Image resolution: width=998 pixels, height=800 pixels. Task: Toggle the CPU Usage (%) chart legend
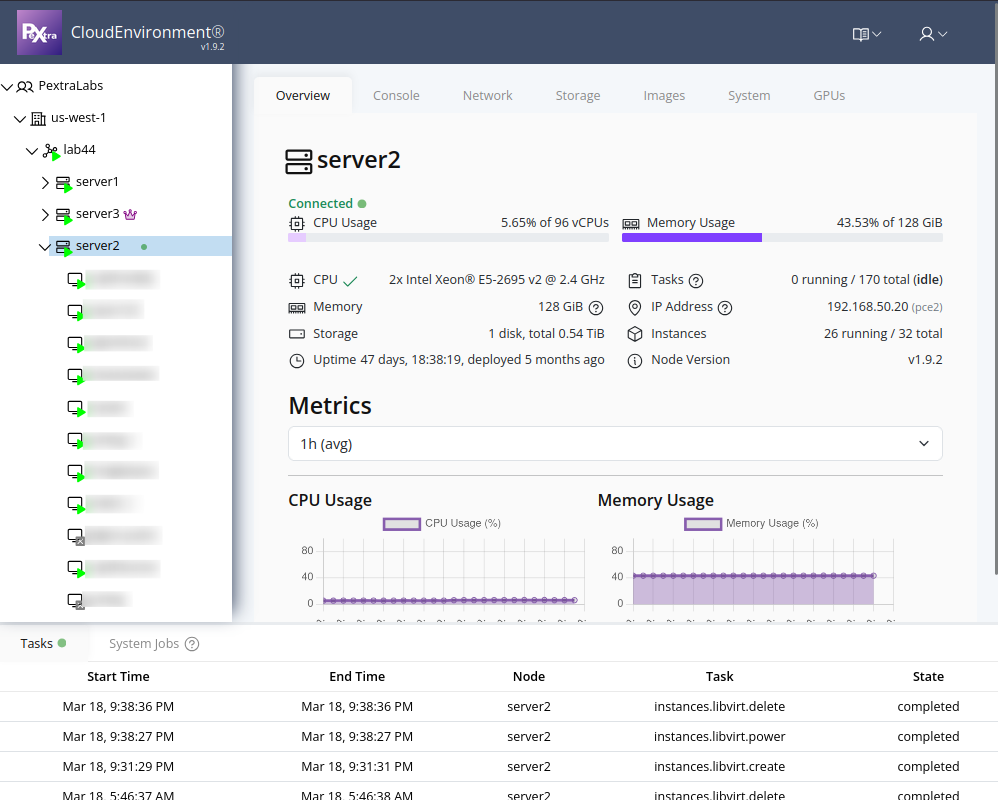tap(442, 524)
